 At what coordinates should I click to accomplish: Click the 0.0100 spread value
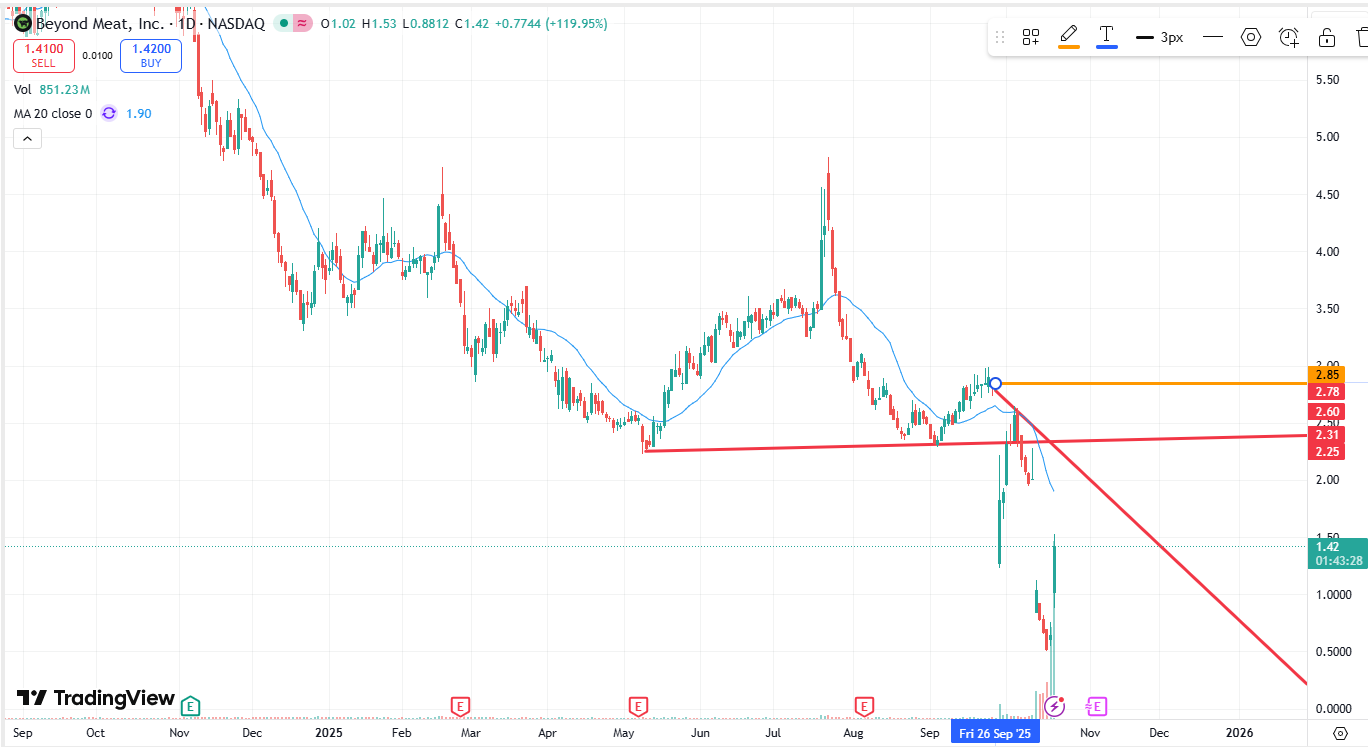click(97, 56)
